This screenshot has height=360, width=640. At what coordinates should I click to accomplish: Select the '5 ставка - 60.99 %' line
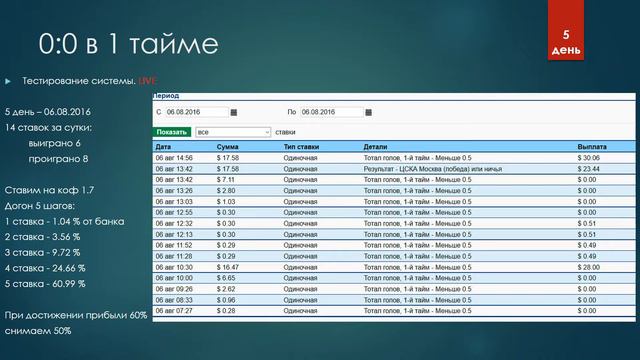(x=45, y=284)
